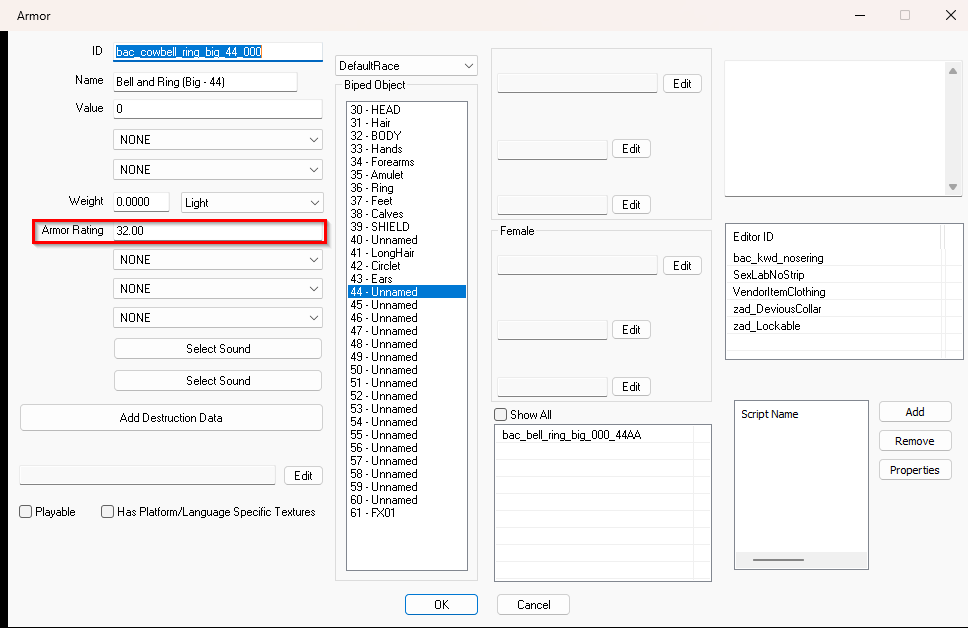Click the highlighted '44 - Unnamed' slot

point(406,291)
